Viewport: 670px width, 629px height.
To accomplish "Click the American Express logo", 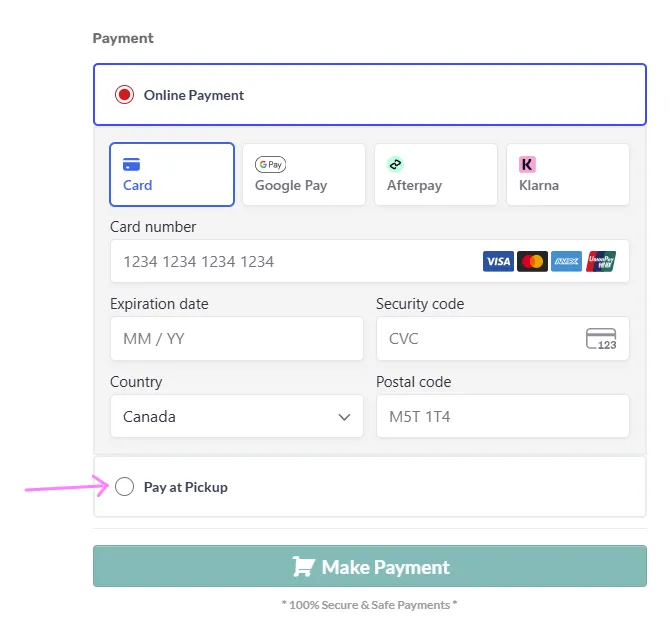I will 567,261.
